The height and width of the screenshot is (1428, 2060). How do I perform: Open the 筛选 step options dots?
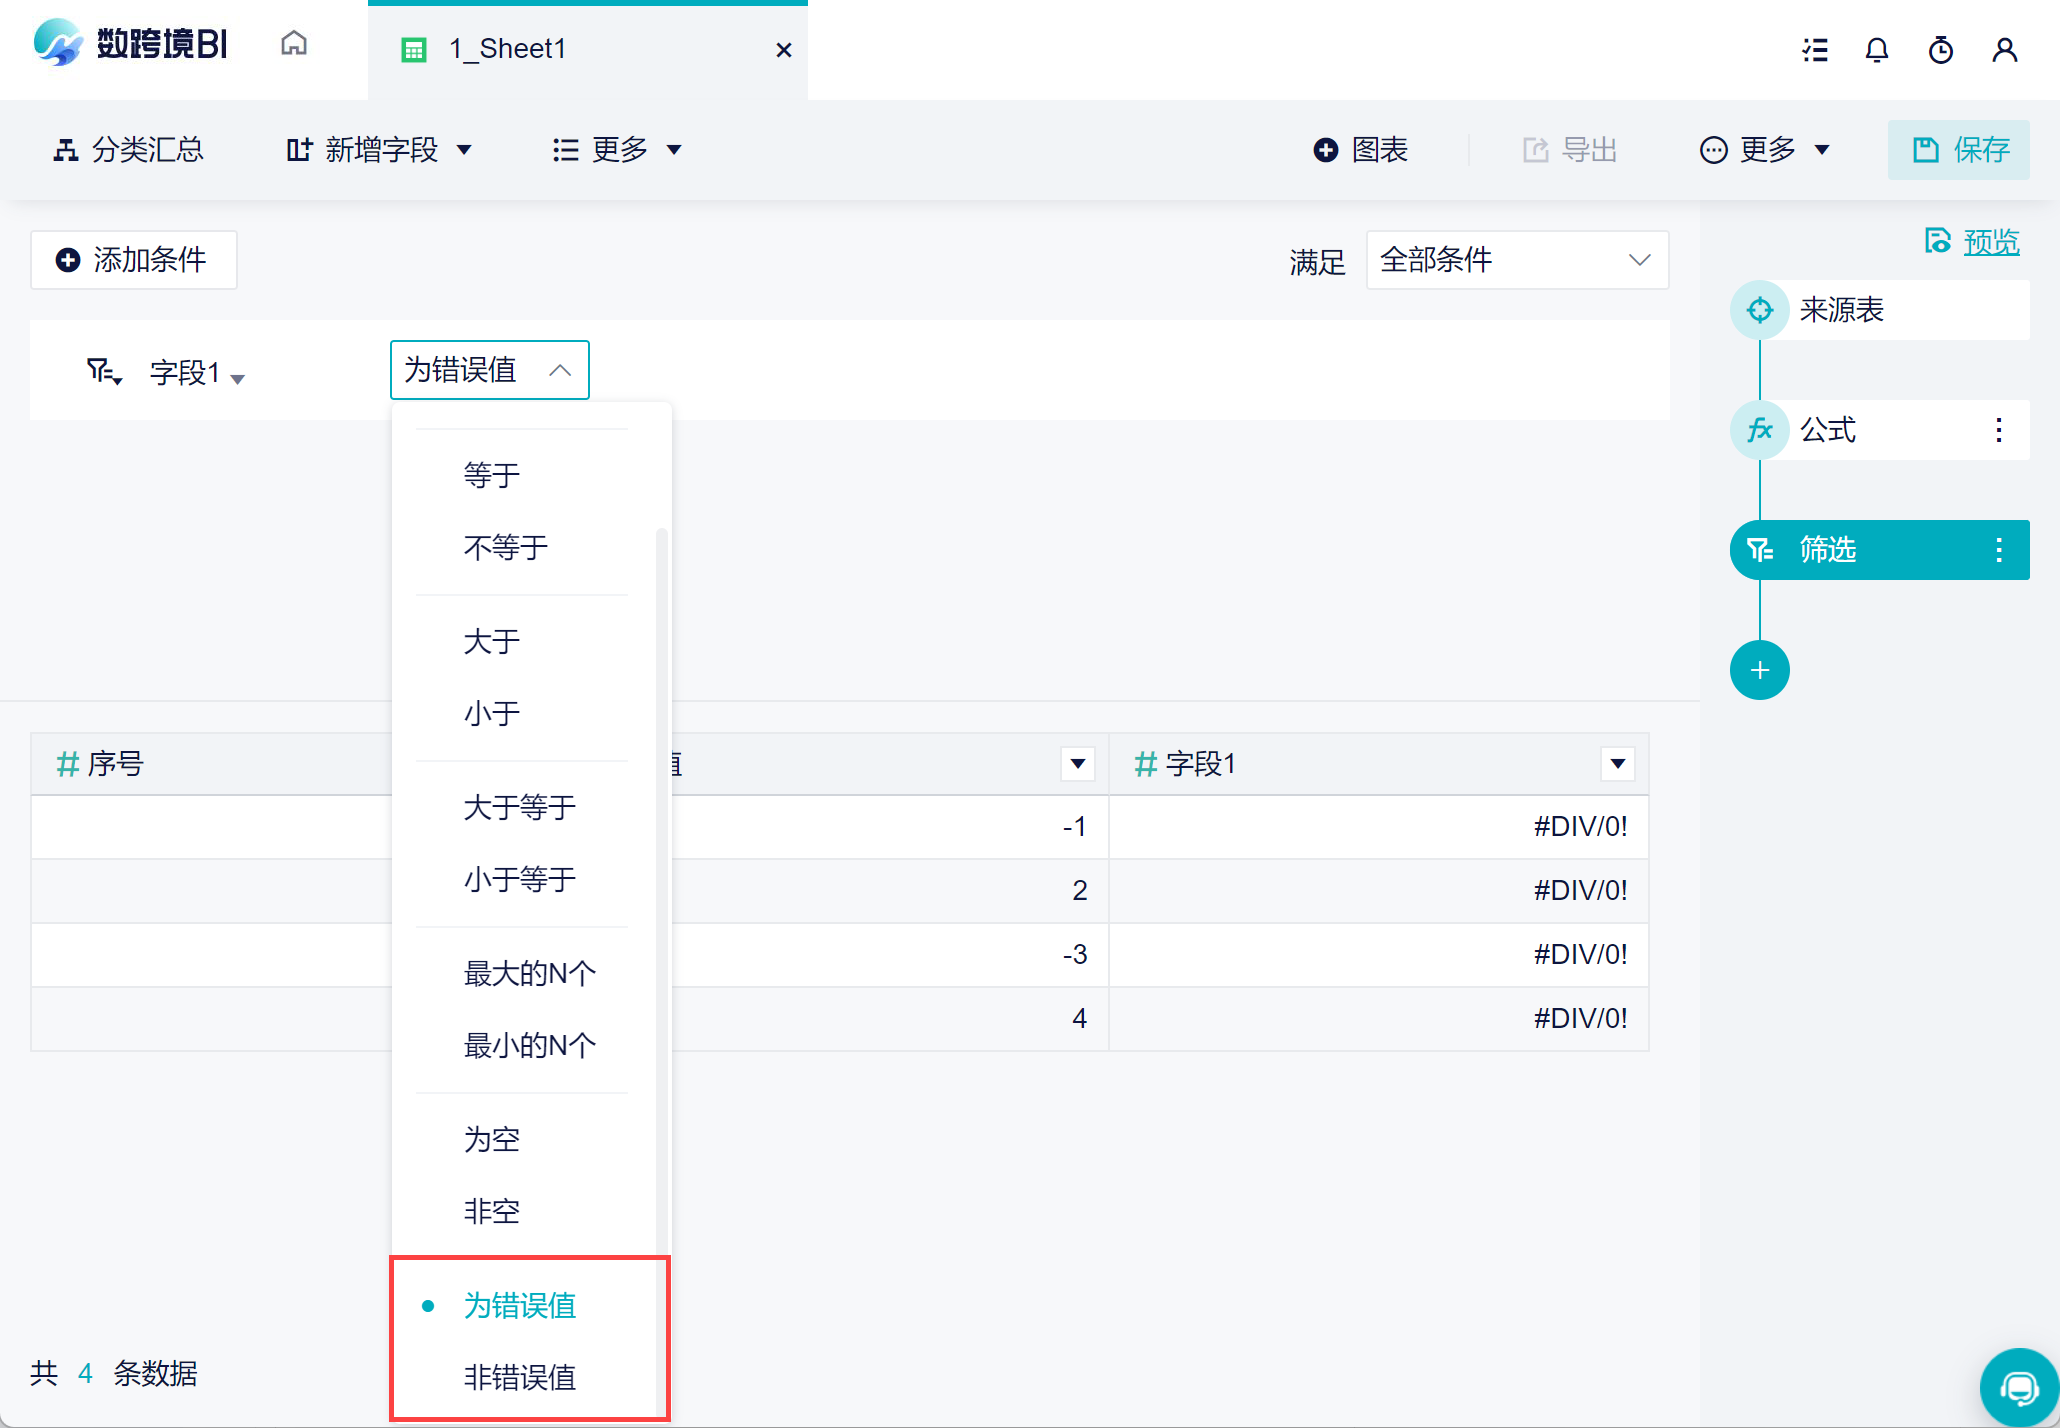1999,550
